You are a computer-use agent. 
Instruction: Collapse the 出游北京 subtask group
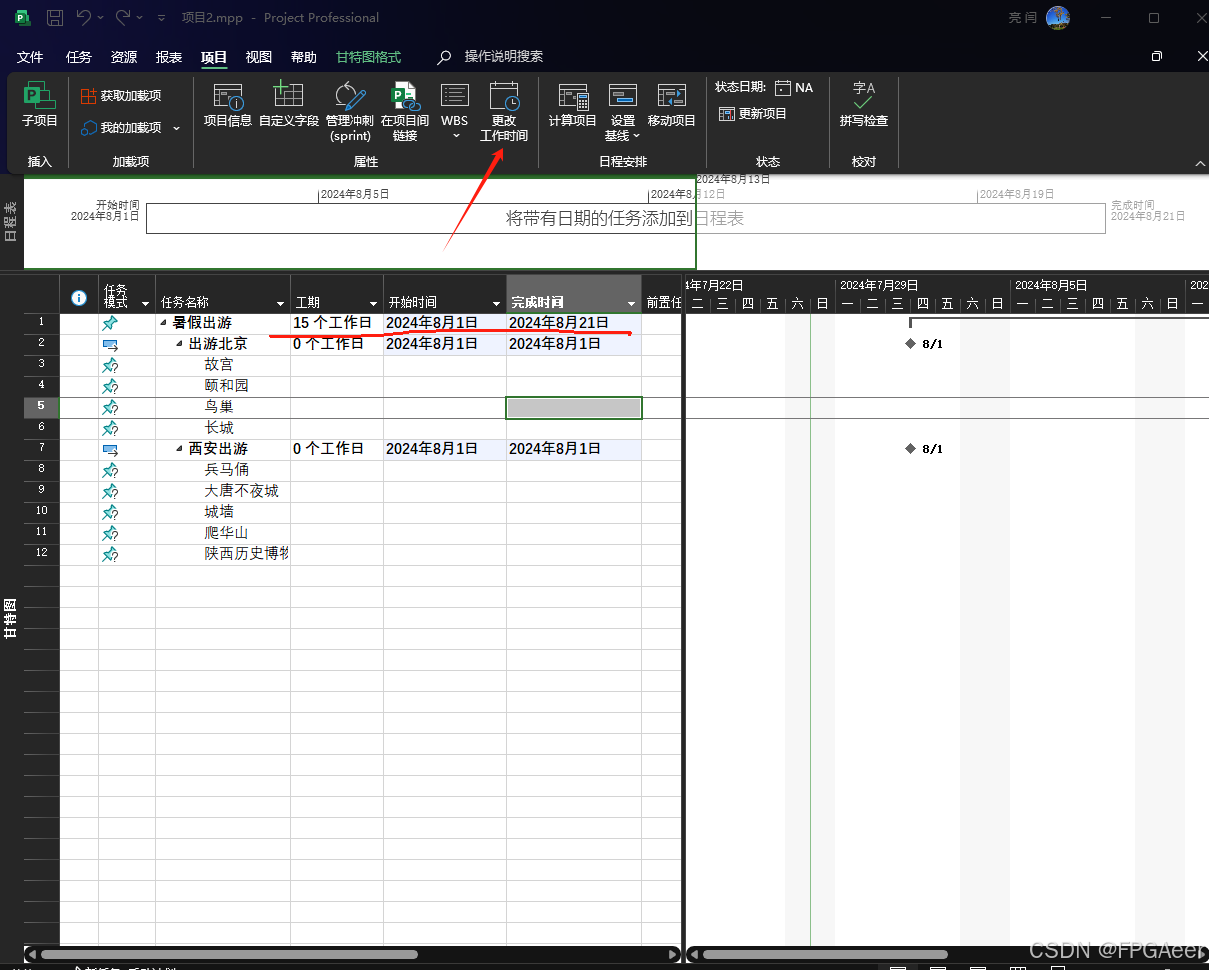180,344
